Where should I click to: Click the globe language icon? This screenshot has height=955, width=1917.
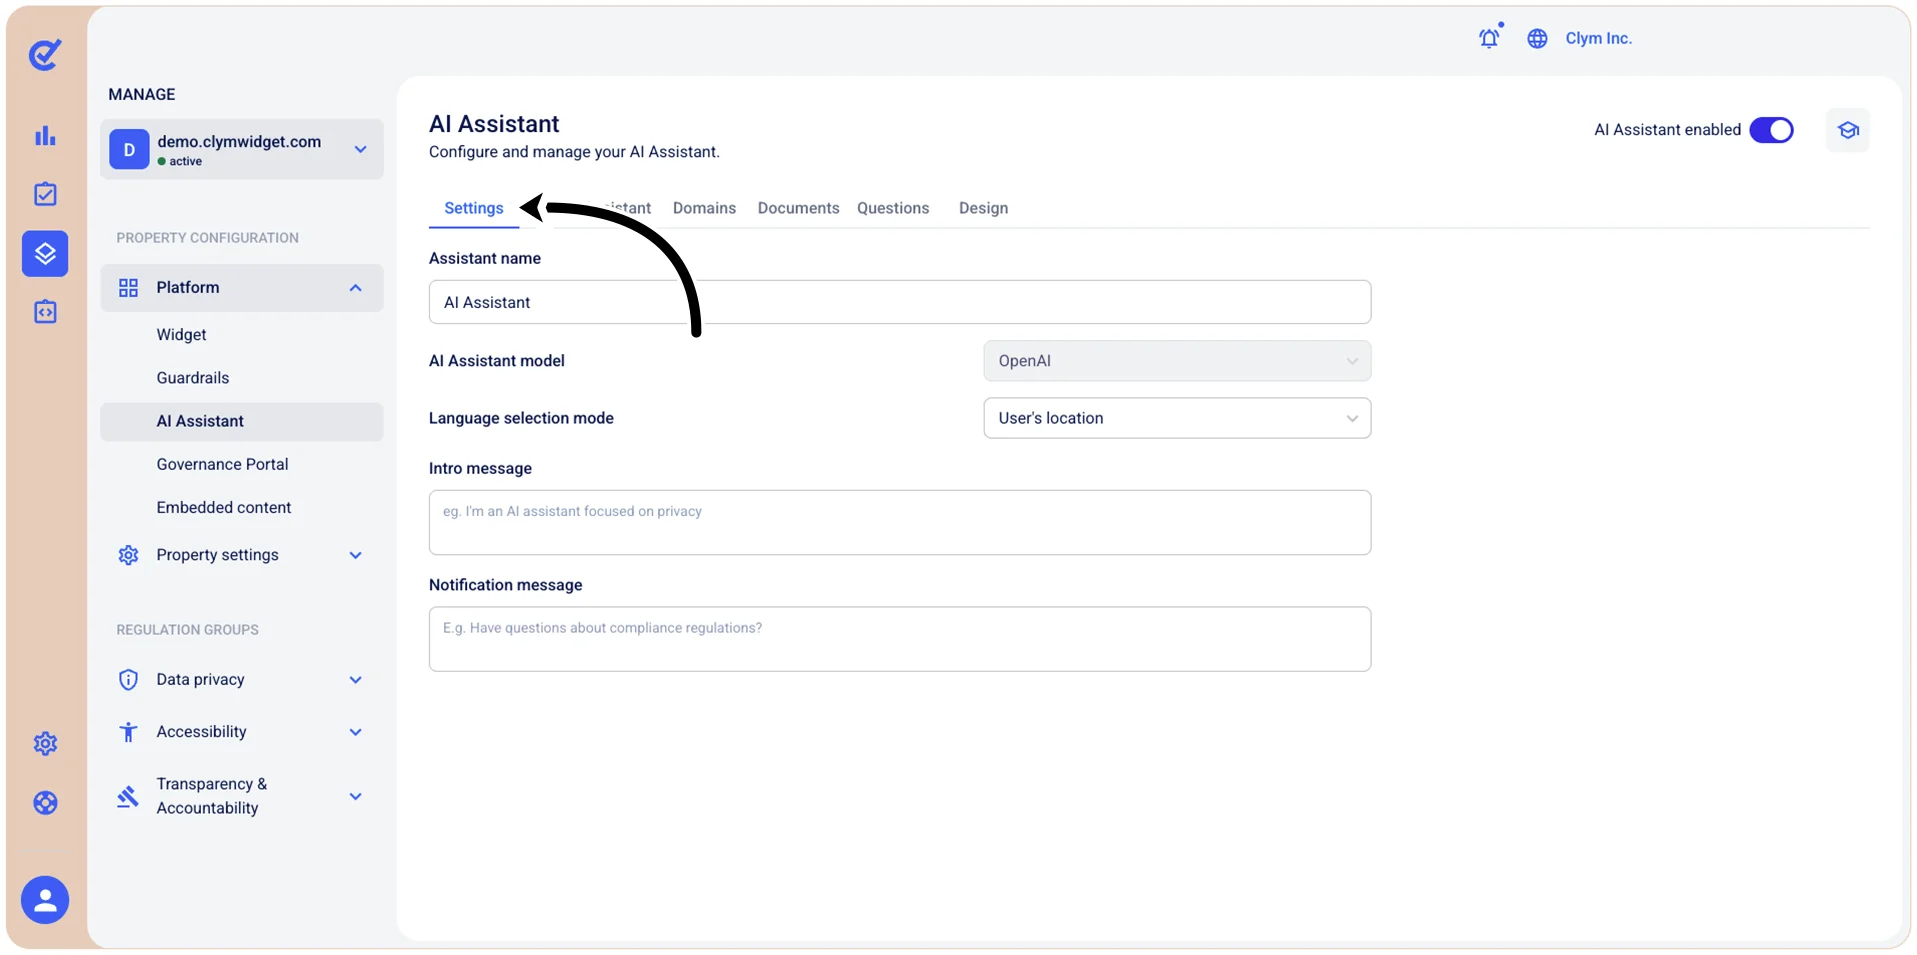(x=1537, y=38)
